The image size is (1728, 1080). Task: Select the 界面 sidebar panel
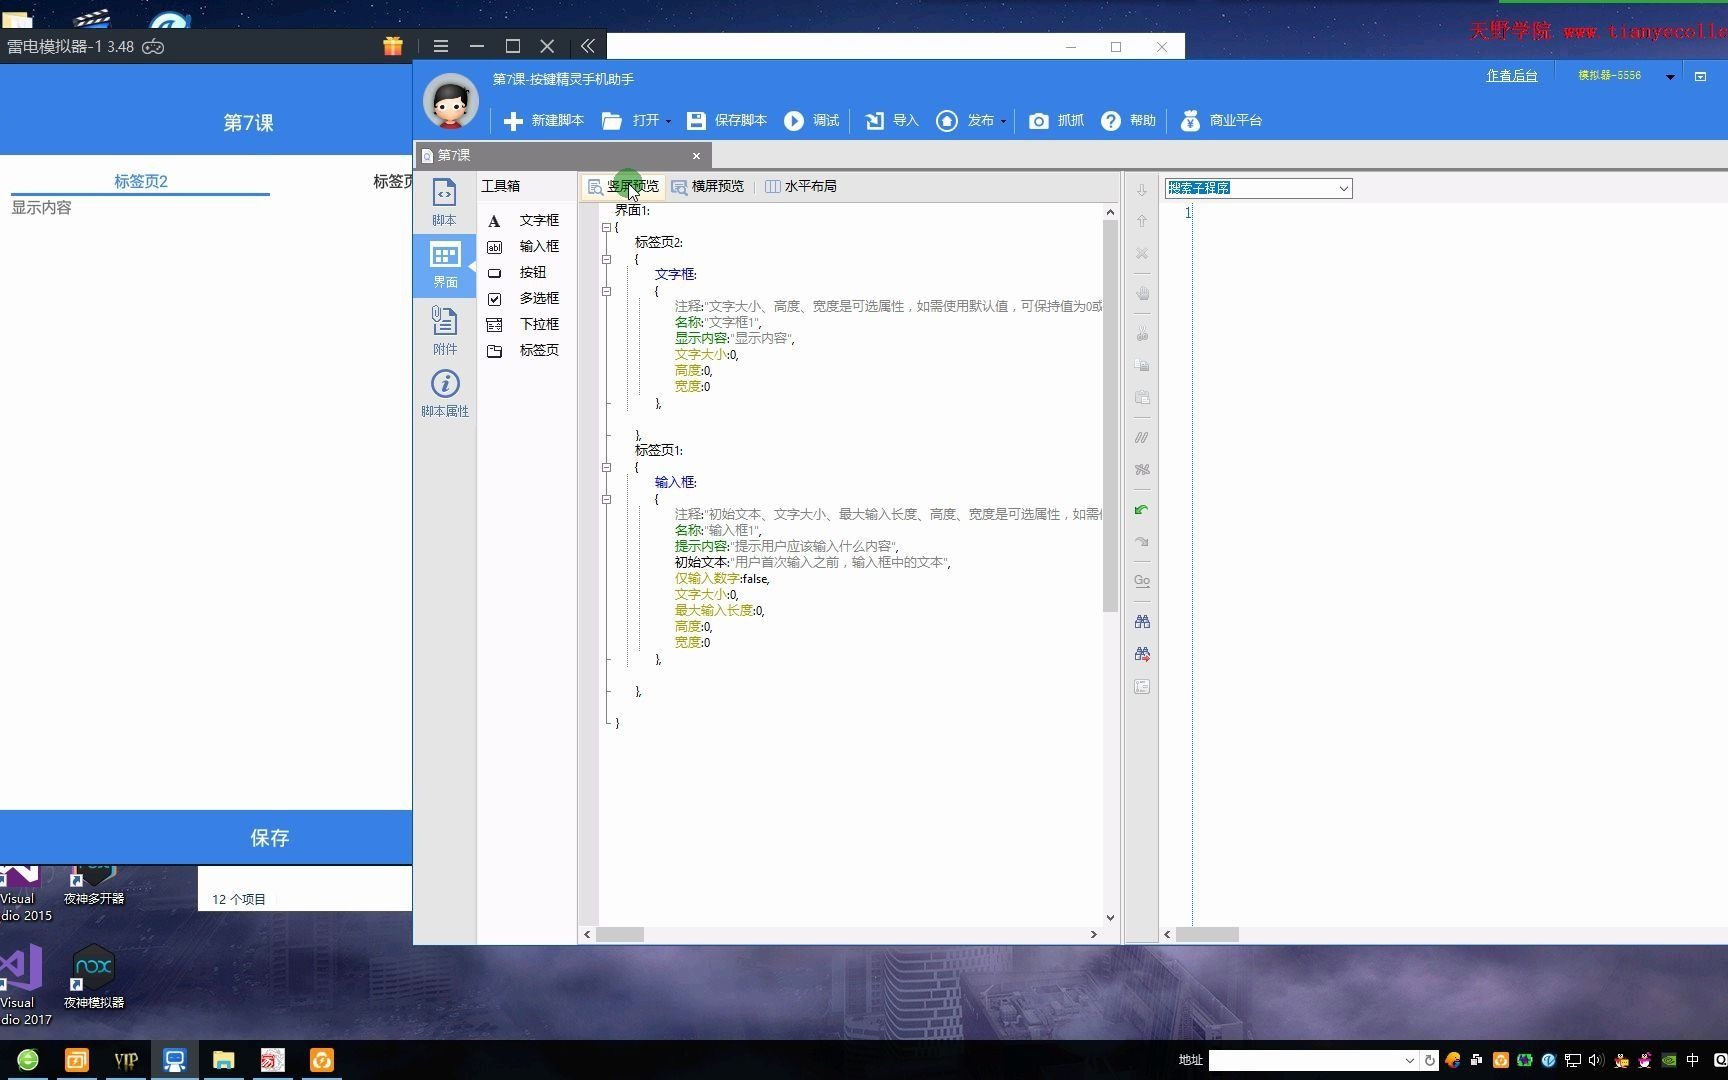[444, 265]
